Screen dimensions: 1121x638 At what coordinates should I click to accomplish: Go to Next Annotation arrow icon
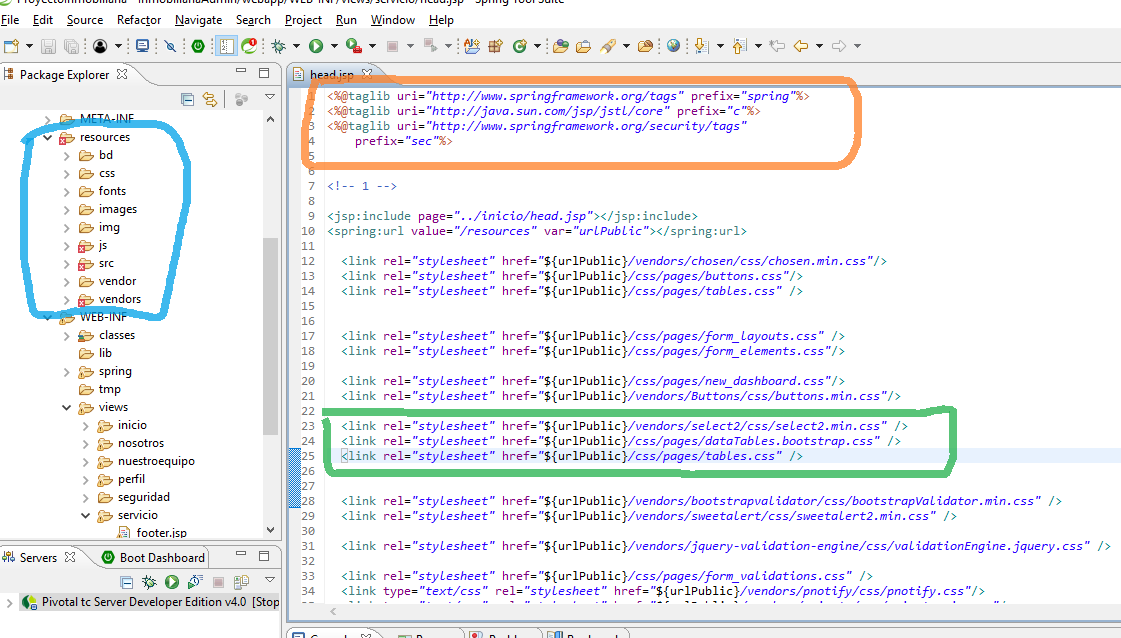pos(701,46)
